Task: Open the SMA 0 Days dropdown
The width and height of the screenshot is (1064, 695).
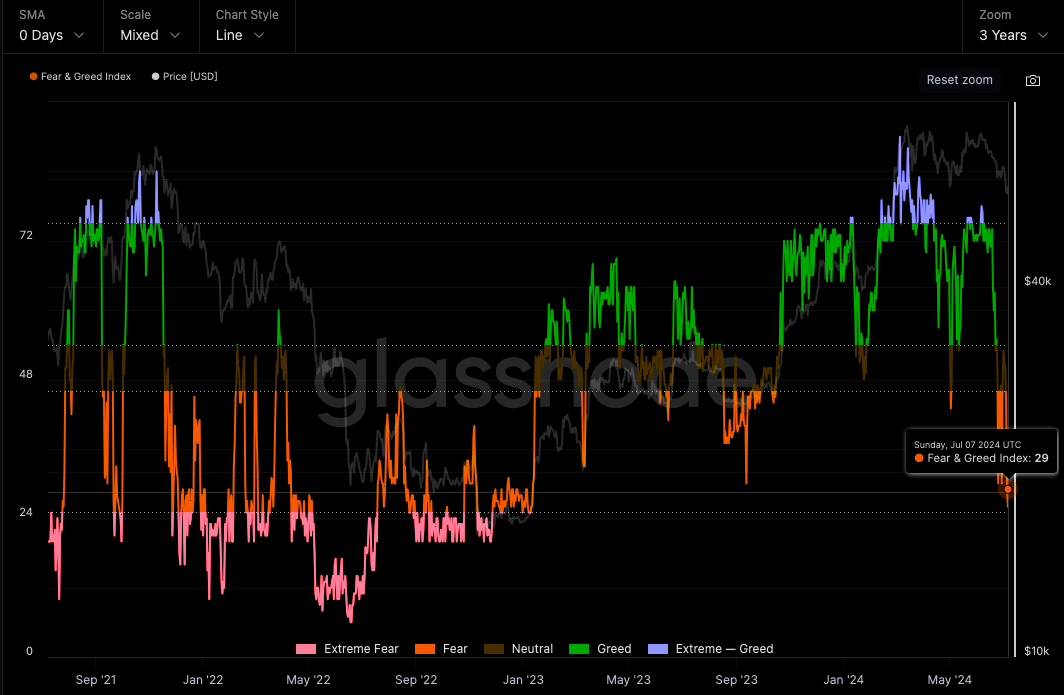Action: tap(52, 26)
